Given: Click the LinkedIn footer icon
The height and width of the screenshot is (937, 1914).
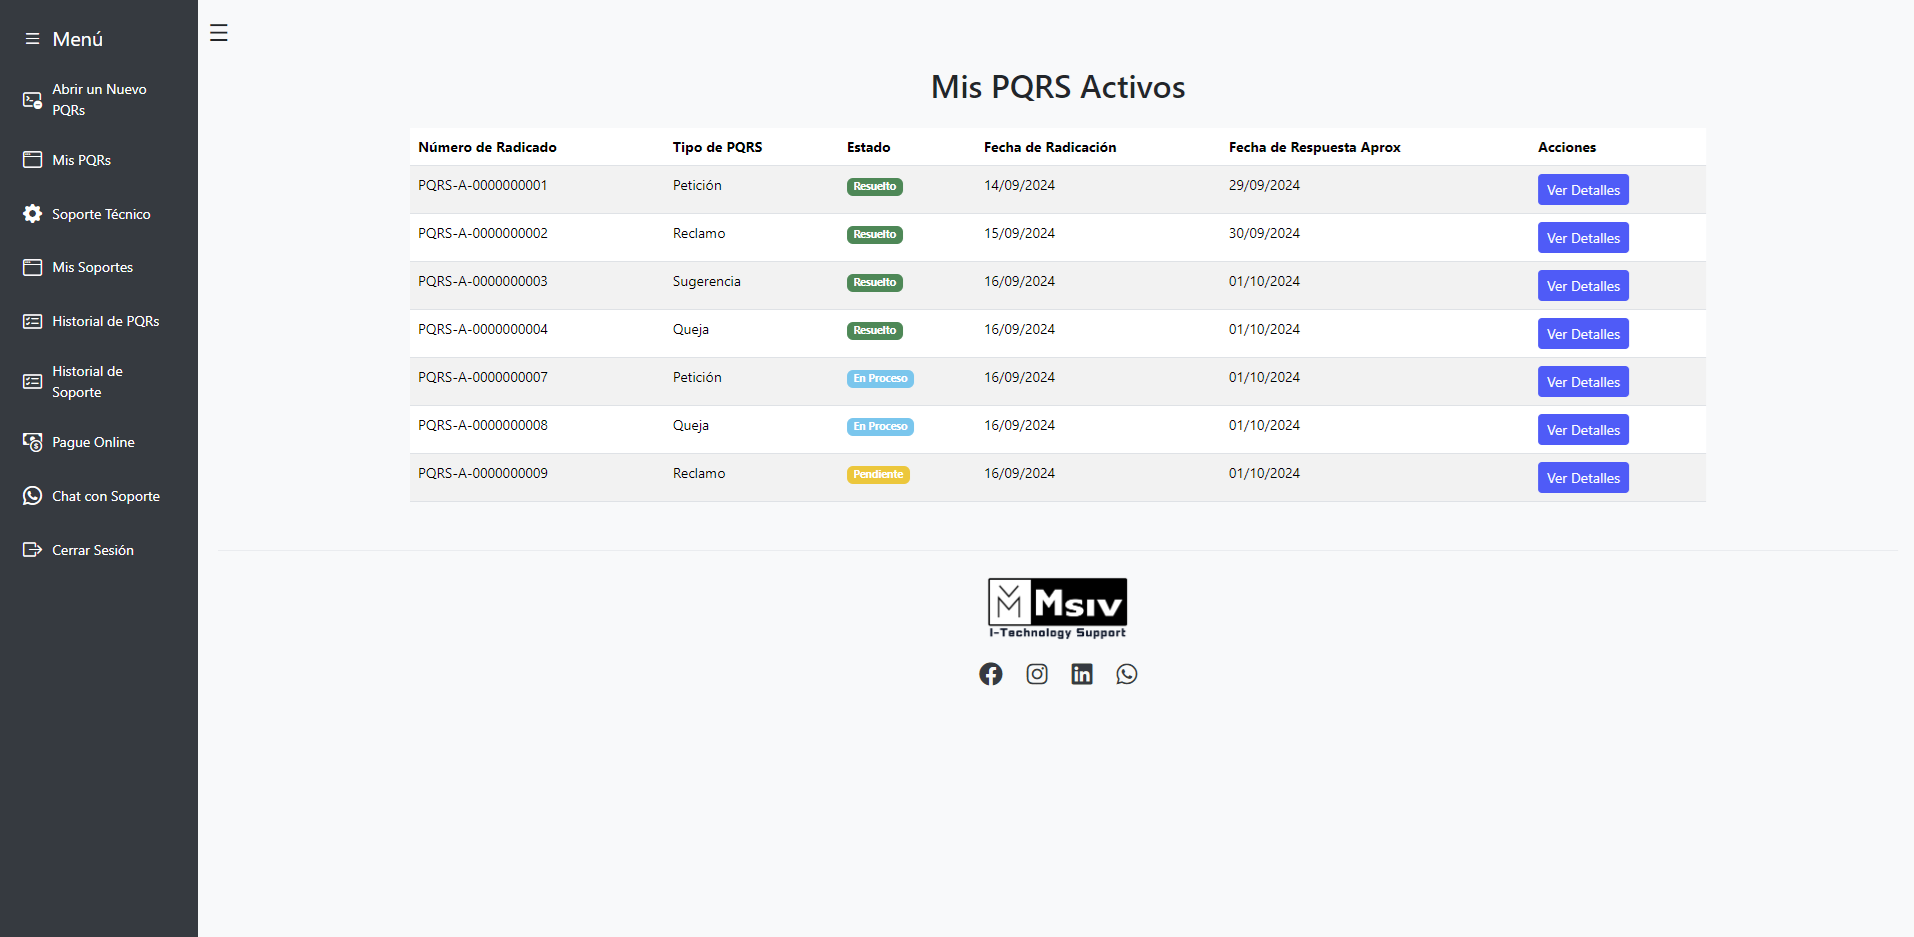Looking at the screenshot, I should [x=1082, y=674].
